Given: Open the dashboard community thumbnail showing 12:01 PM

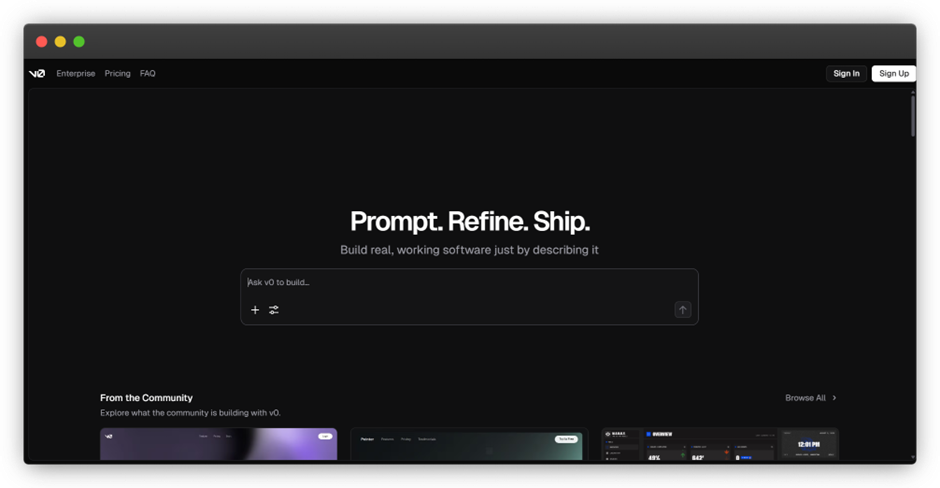Looking at the screenshot, I should pos(719,445).
